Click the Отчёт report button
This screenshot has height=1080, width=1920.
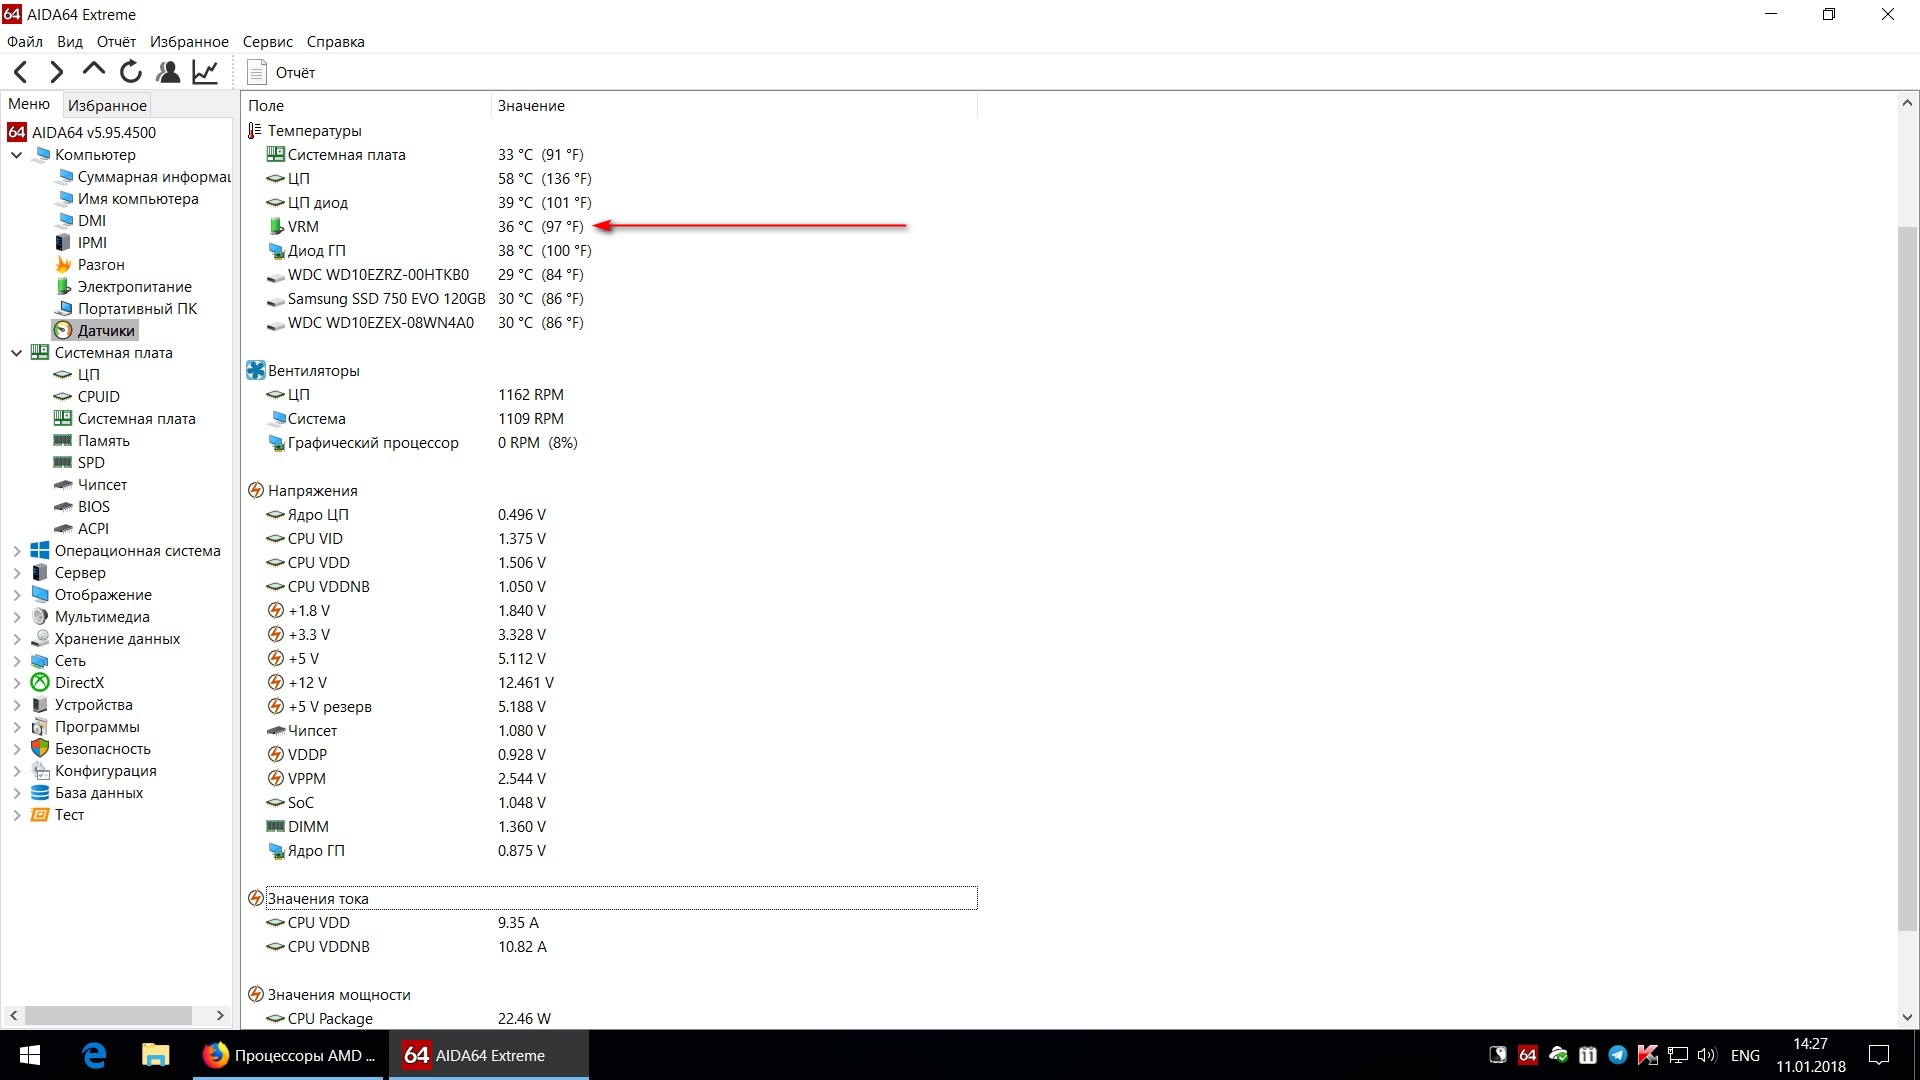tap(281, 72)
